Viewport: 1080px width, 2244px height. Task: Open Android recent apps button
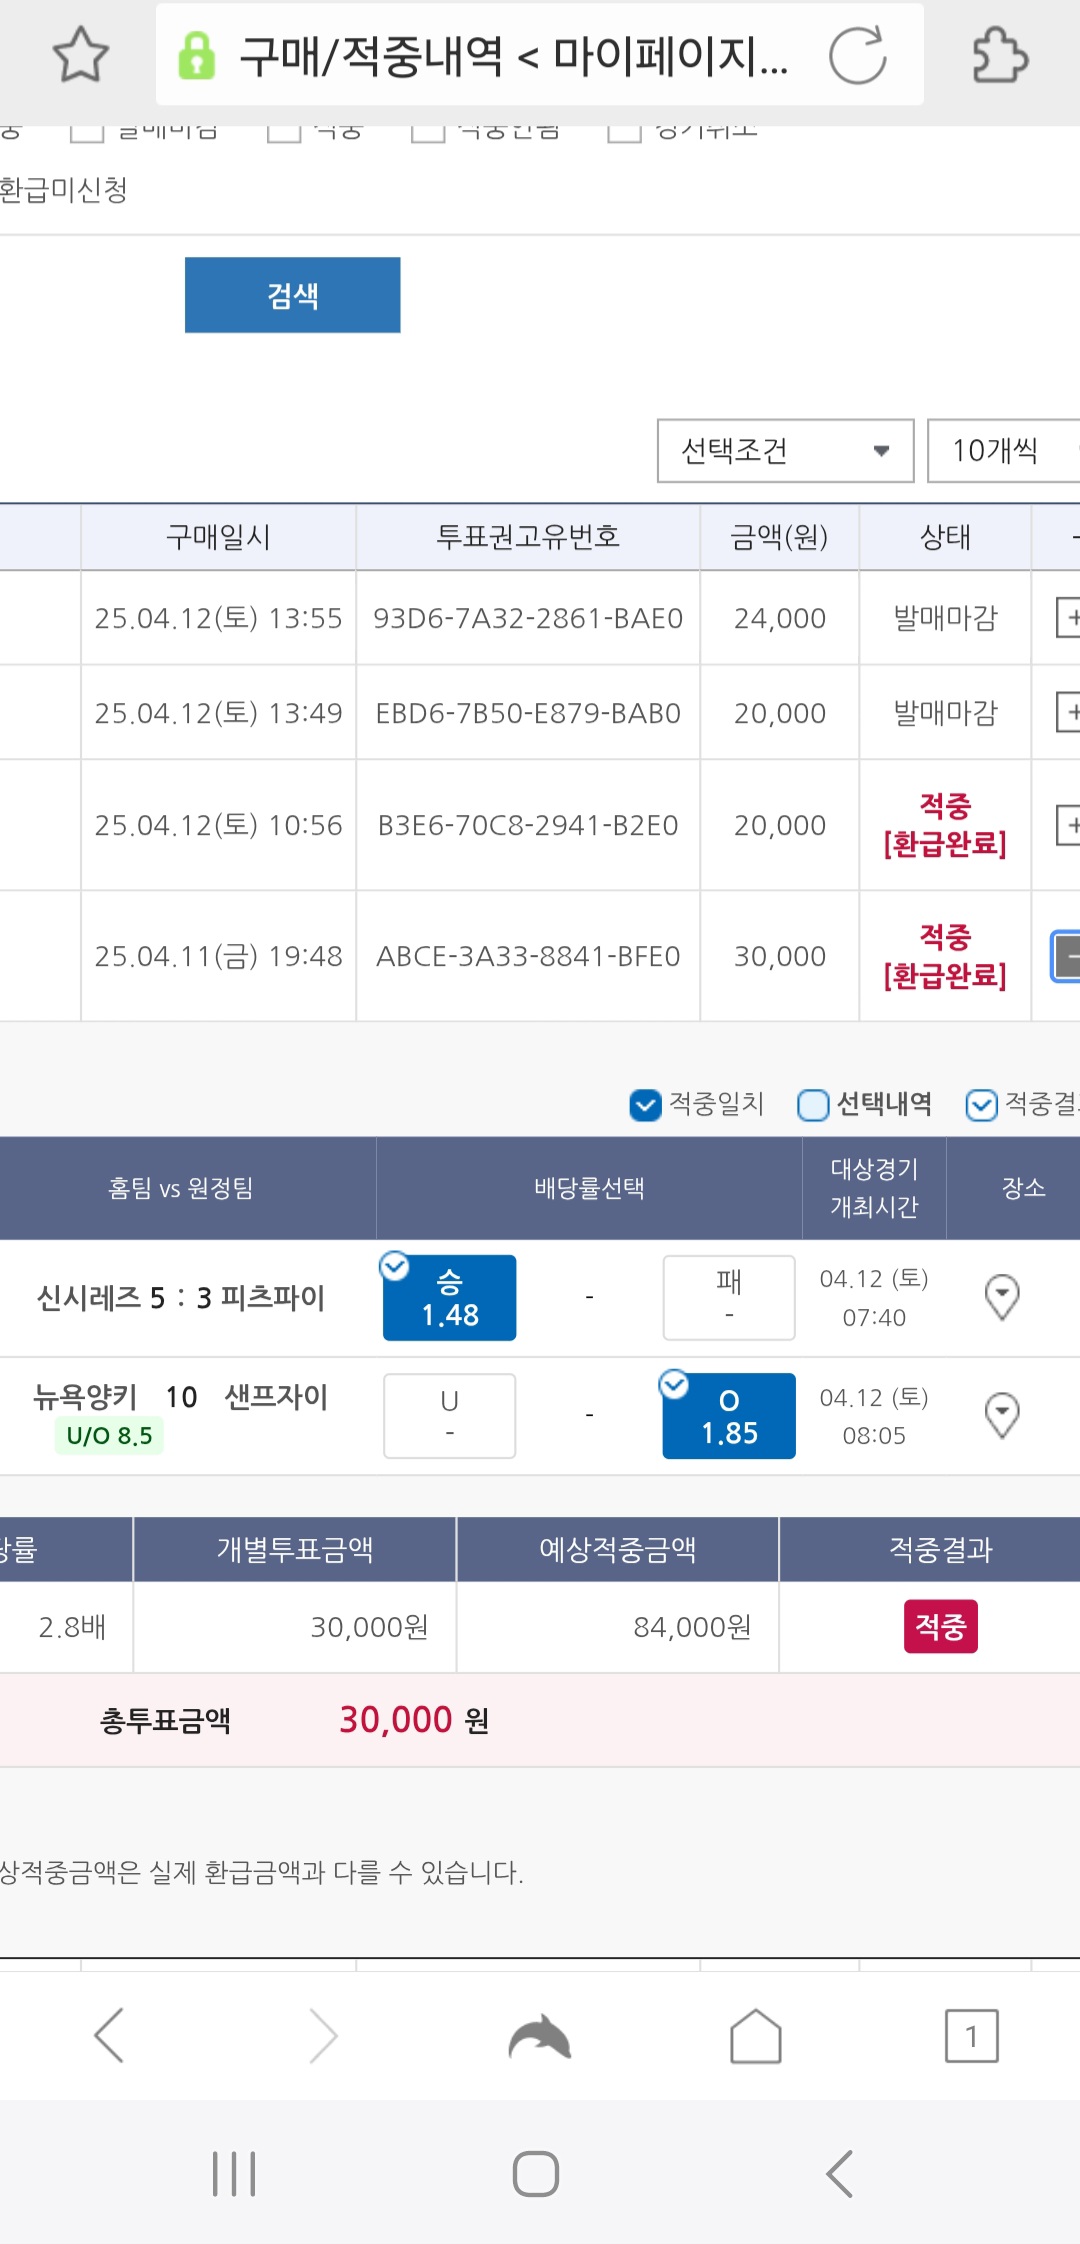pyautogui.click(x=234, y=2173)
